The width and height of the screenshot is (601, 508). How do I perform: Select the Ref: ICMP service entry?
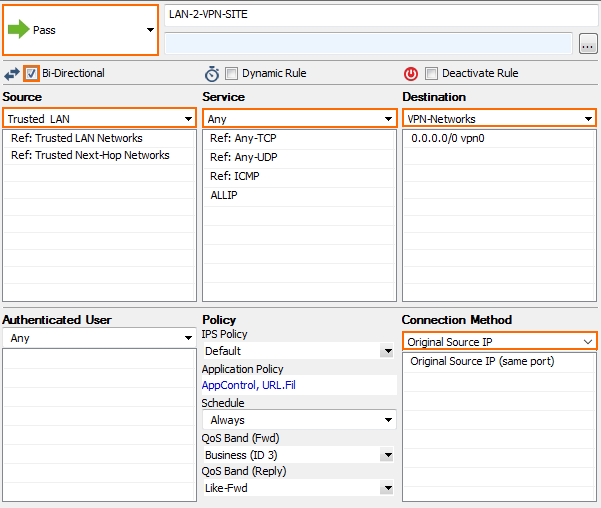coord(235,176)
